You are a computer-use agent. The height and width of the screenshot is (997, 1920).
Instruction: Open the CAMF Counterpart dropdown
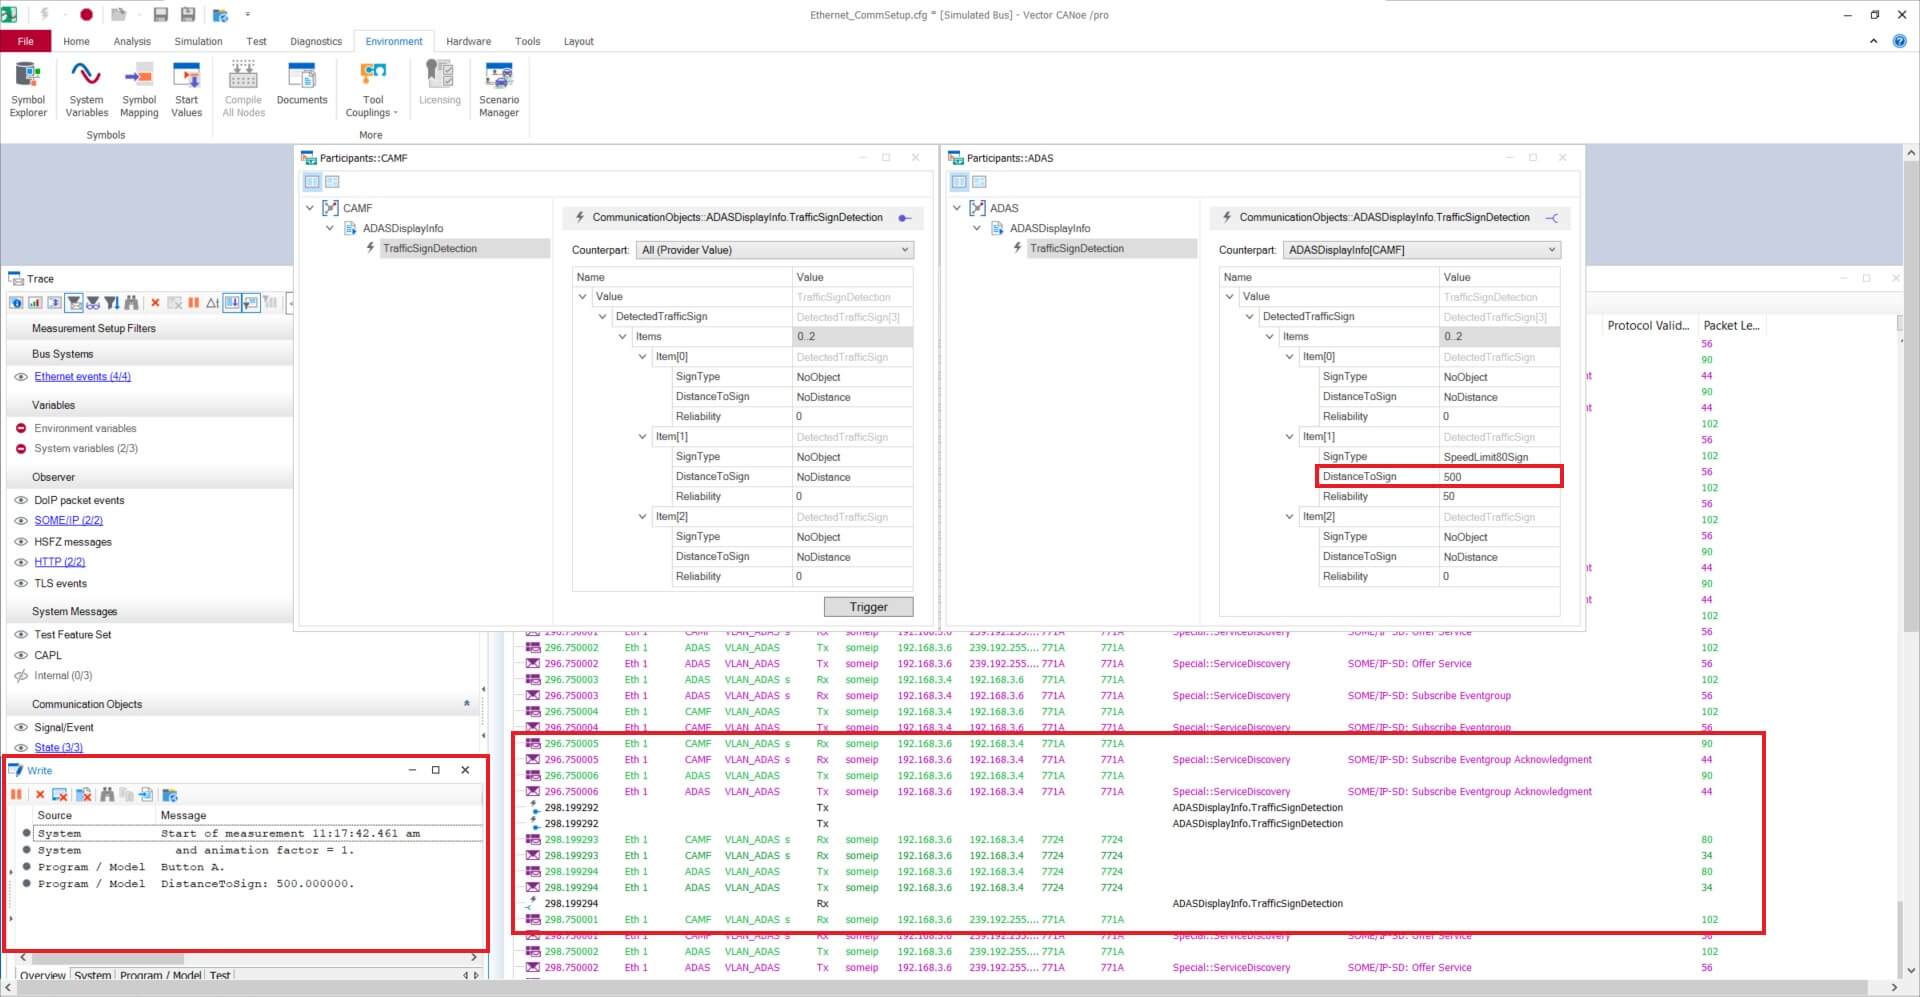click(775, 250)
